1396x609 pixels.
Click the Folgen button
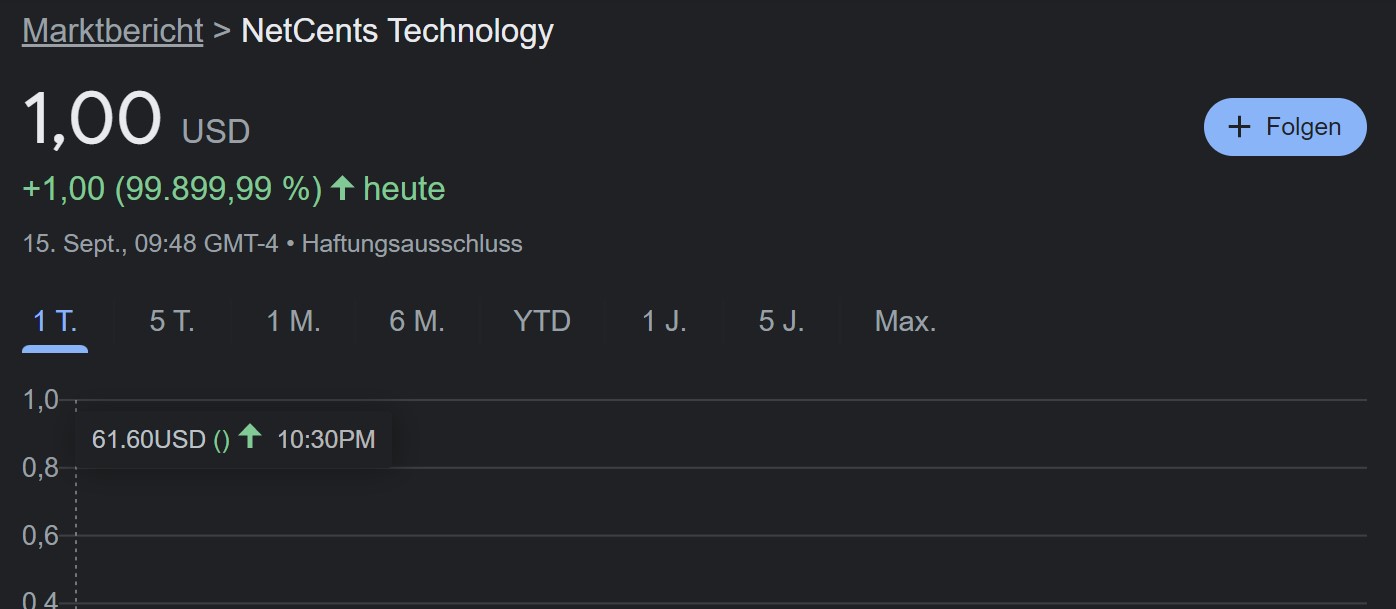(1285, 127)
